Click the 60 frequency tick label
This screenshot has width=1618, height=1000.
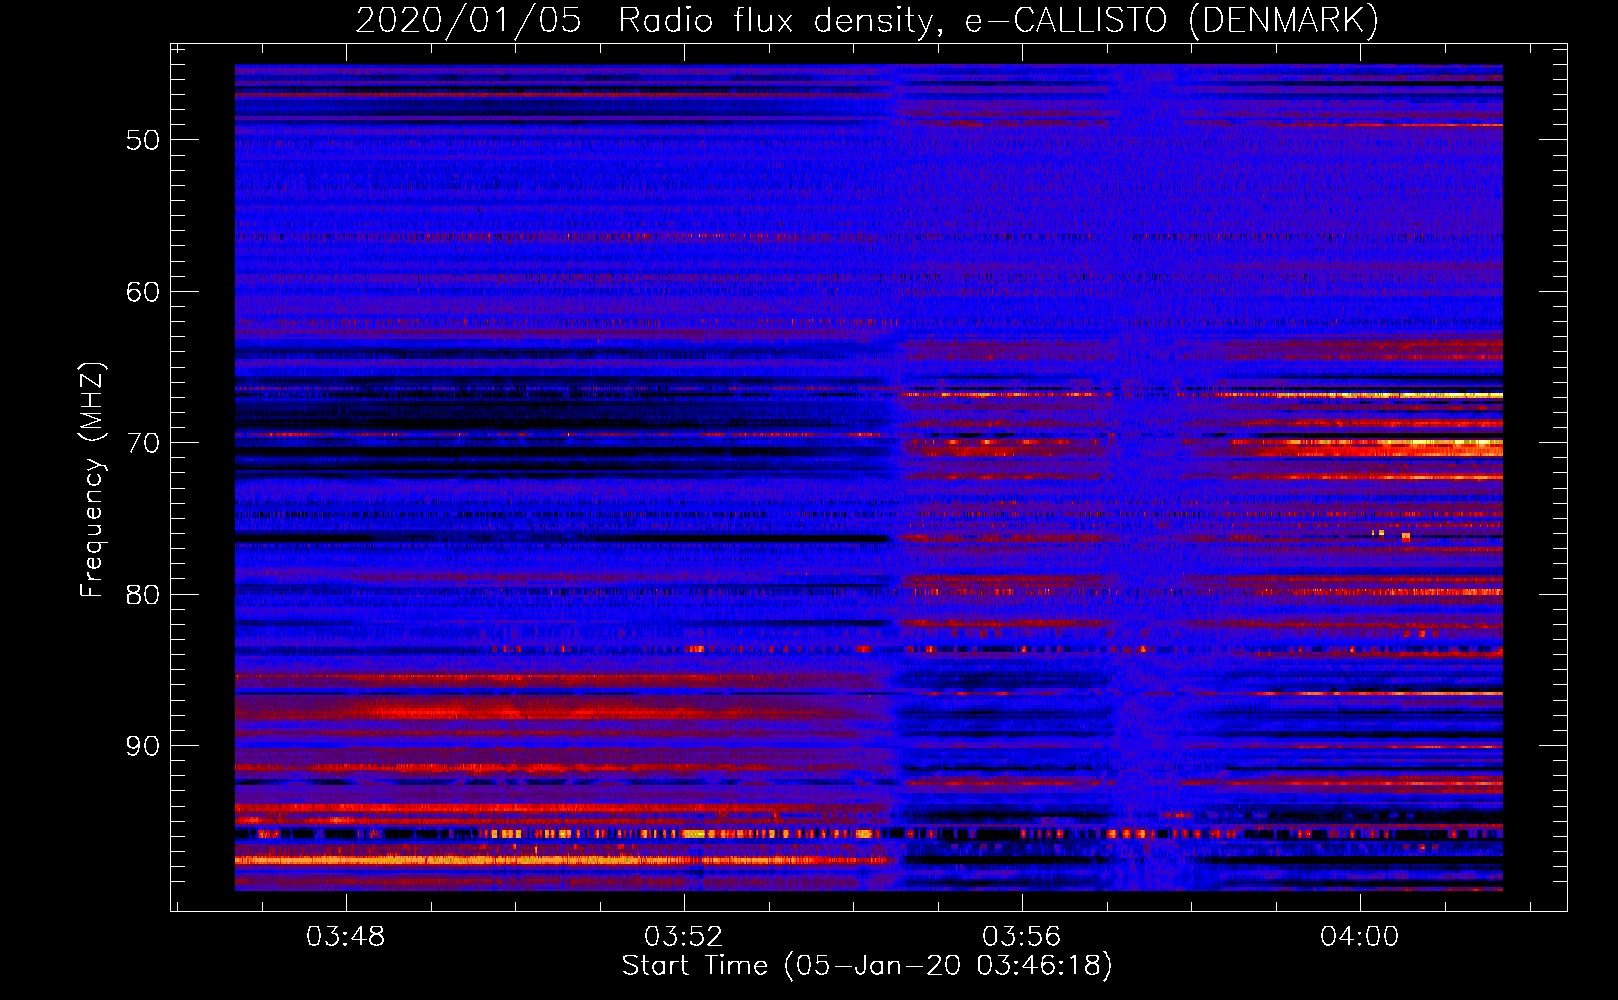tap(143, 292)
